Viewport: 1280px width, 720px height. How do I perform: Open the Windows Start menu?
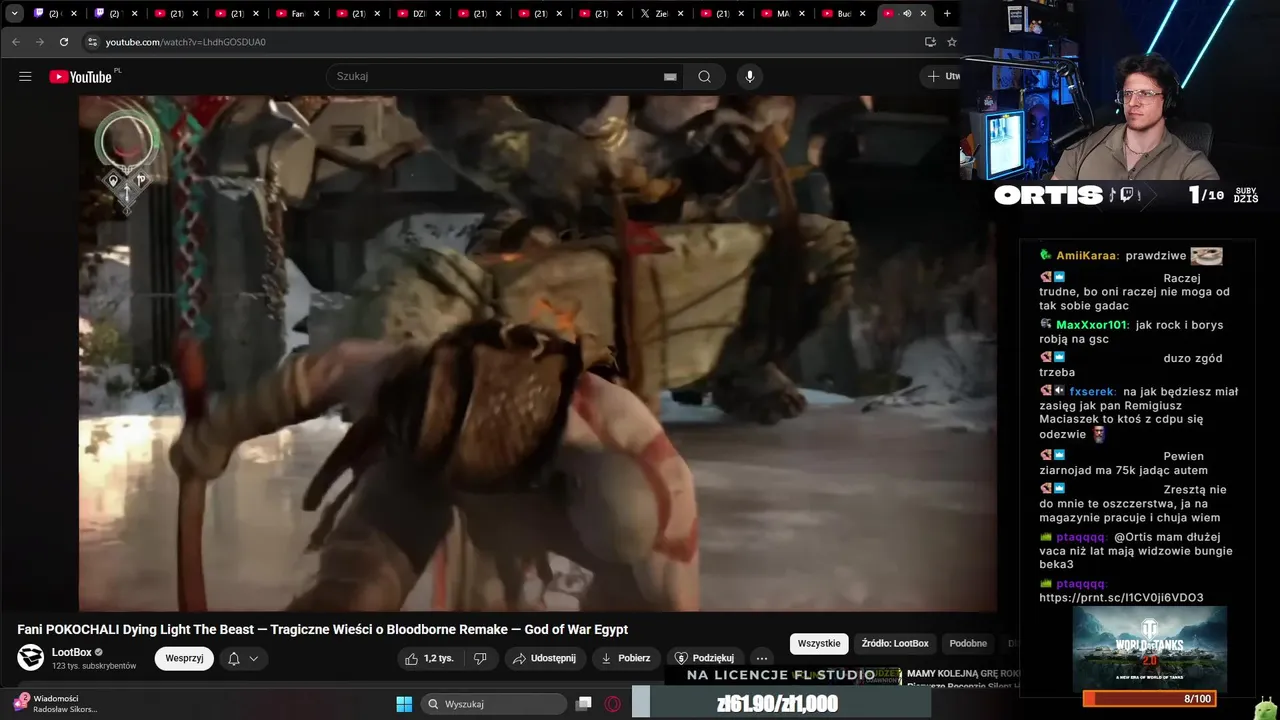click(404, 704)
